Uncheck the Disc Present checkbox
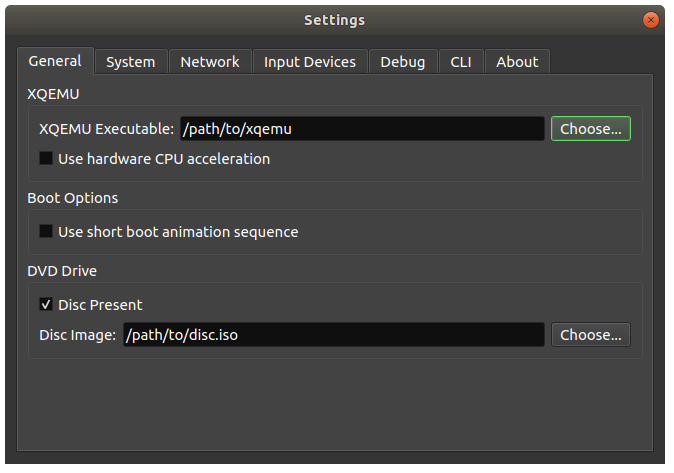Viewport: 674px width, 473px height. coord(46,304)
